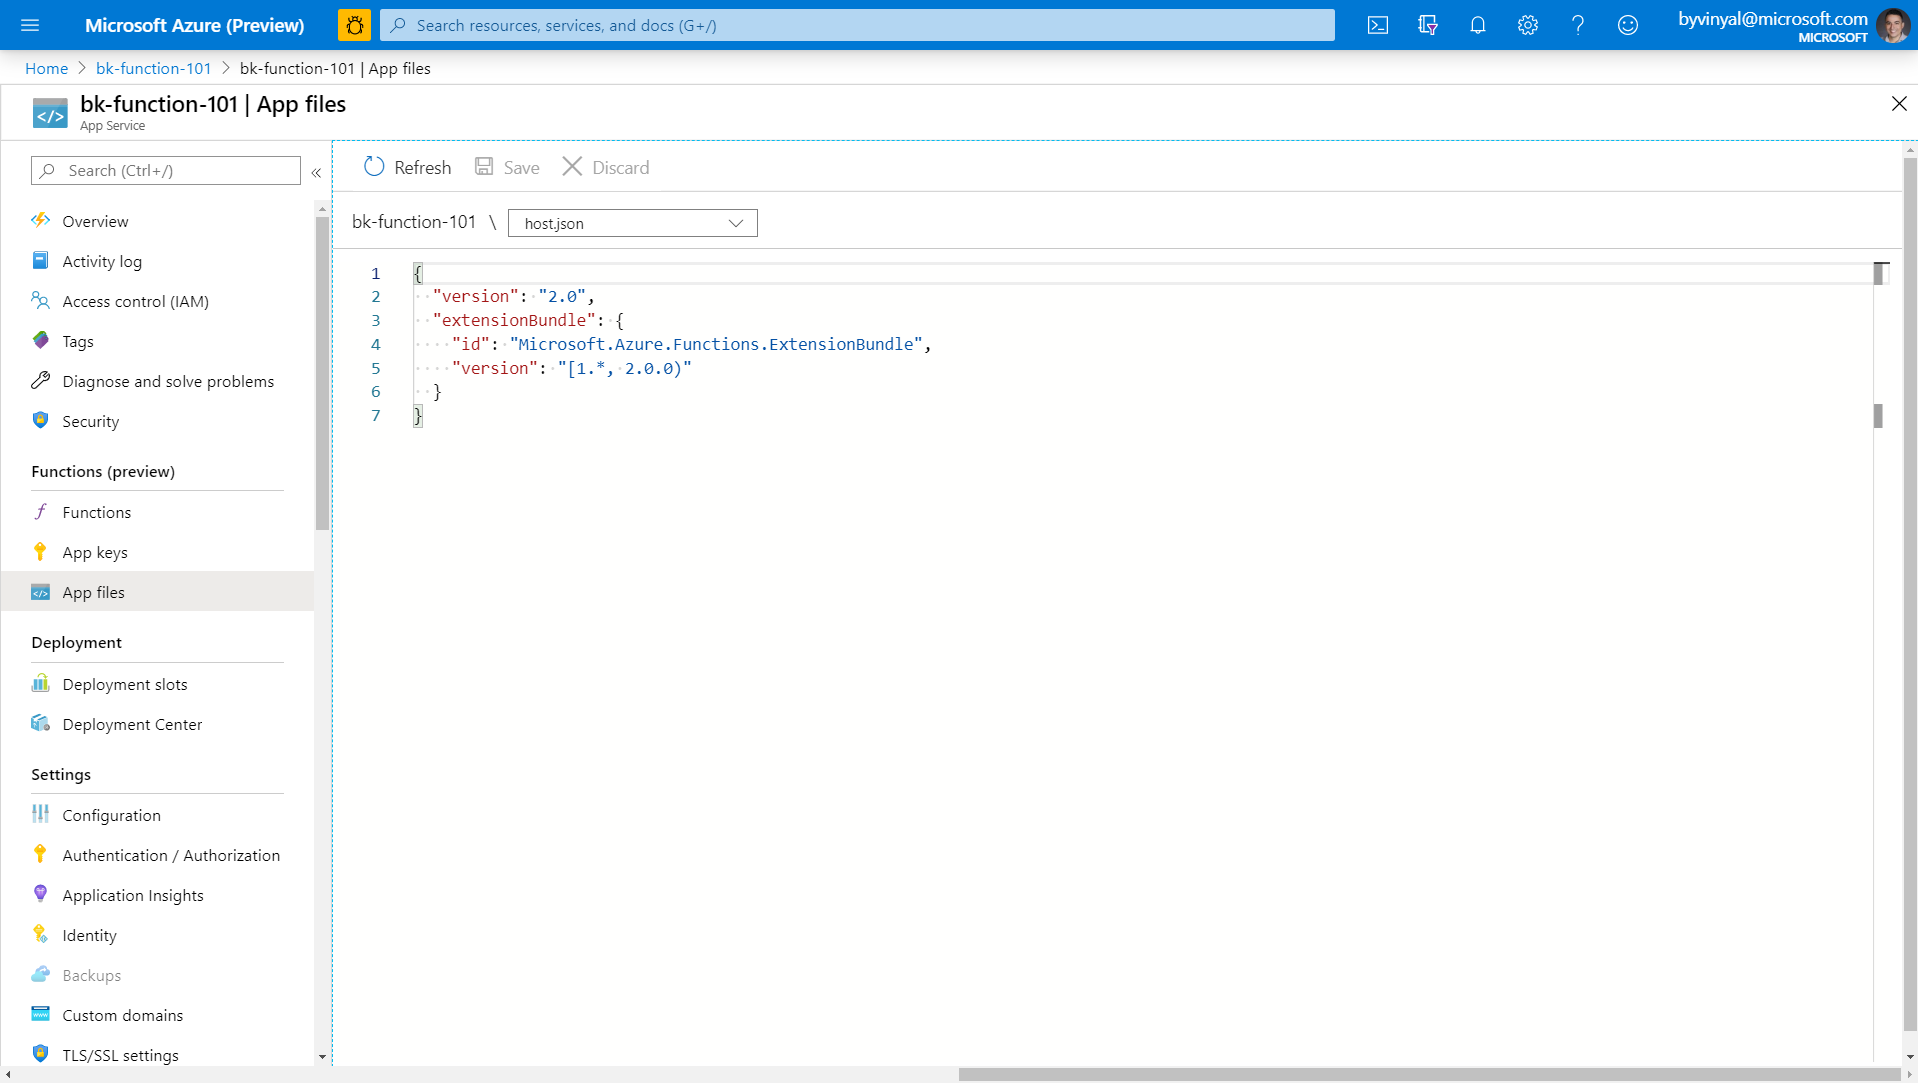Click Discard to cancel file changes
Screen dimensions: 1918x1083
point(605,167)
